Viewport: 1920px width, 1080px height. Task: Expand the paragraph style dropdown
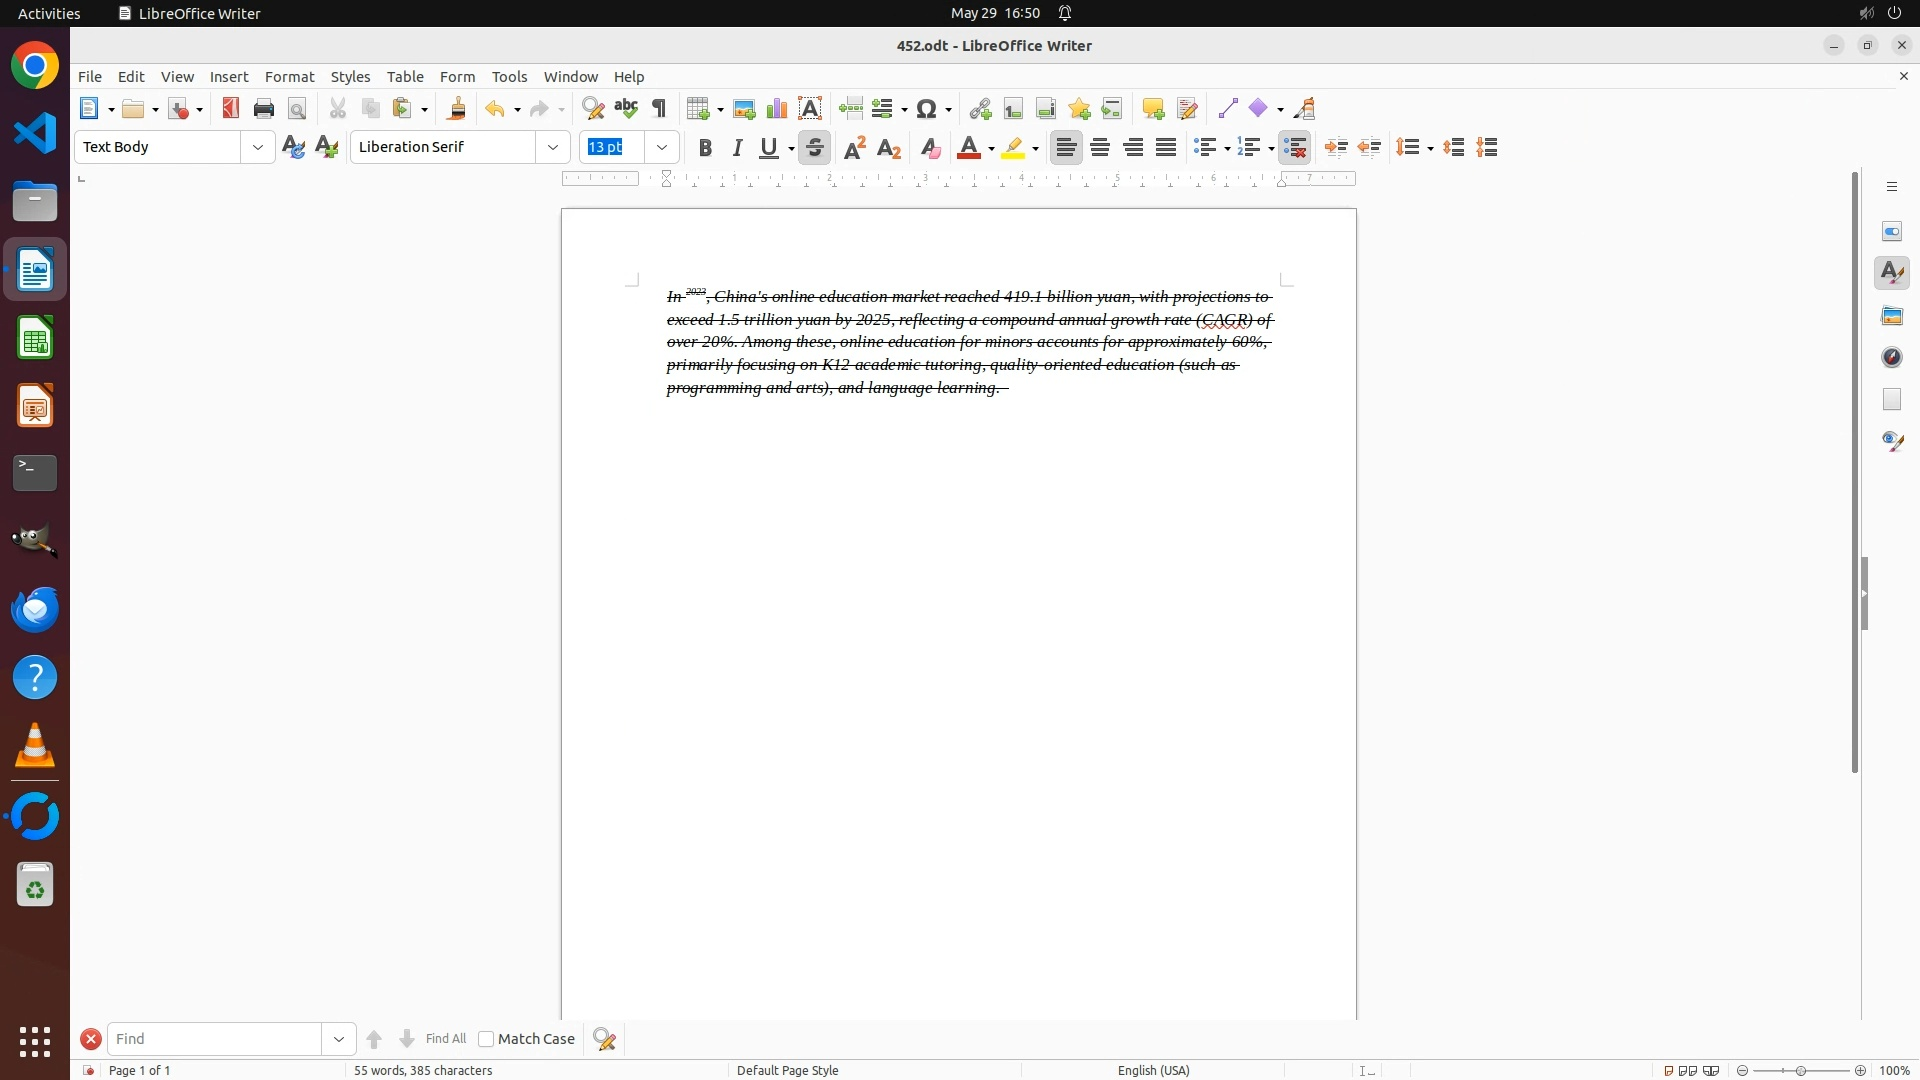[x=258, y=147]
